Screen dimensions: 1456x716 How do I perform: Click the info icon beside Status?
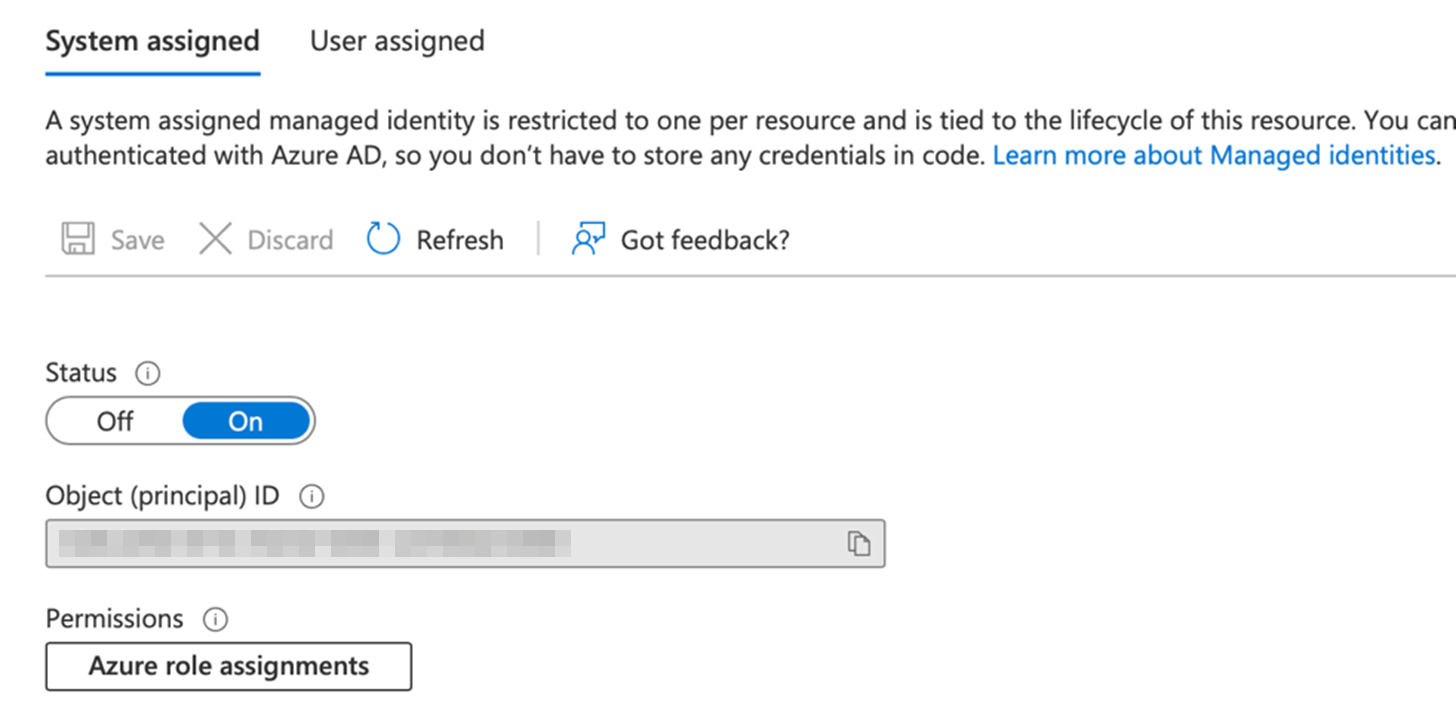148,374
